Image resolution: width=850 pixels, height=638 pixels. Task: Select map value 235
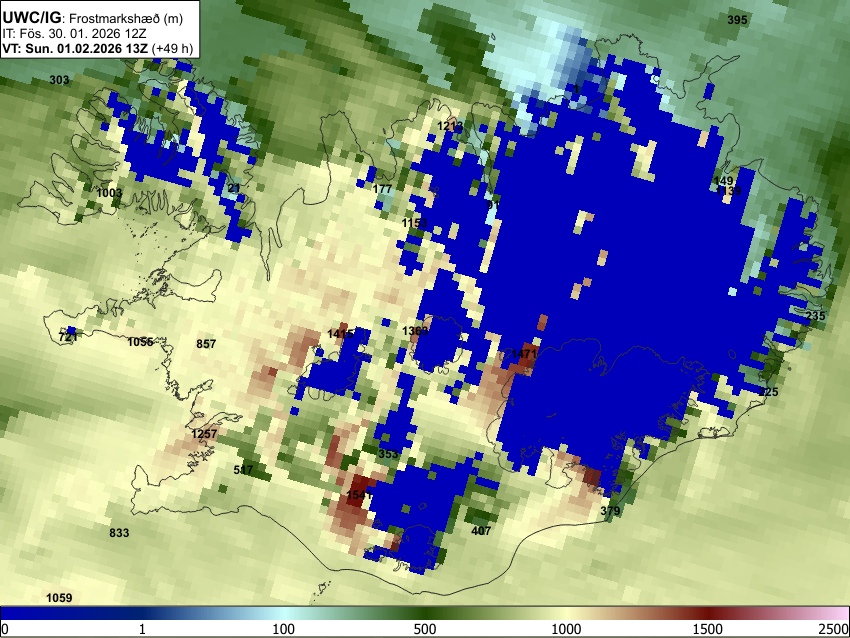tap(815, 316)
